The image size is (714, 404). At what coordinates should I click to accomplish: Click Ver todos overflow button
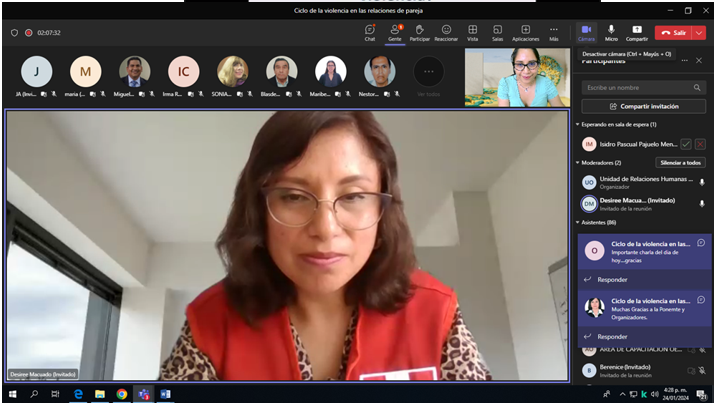click(x=428, y=72)
